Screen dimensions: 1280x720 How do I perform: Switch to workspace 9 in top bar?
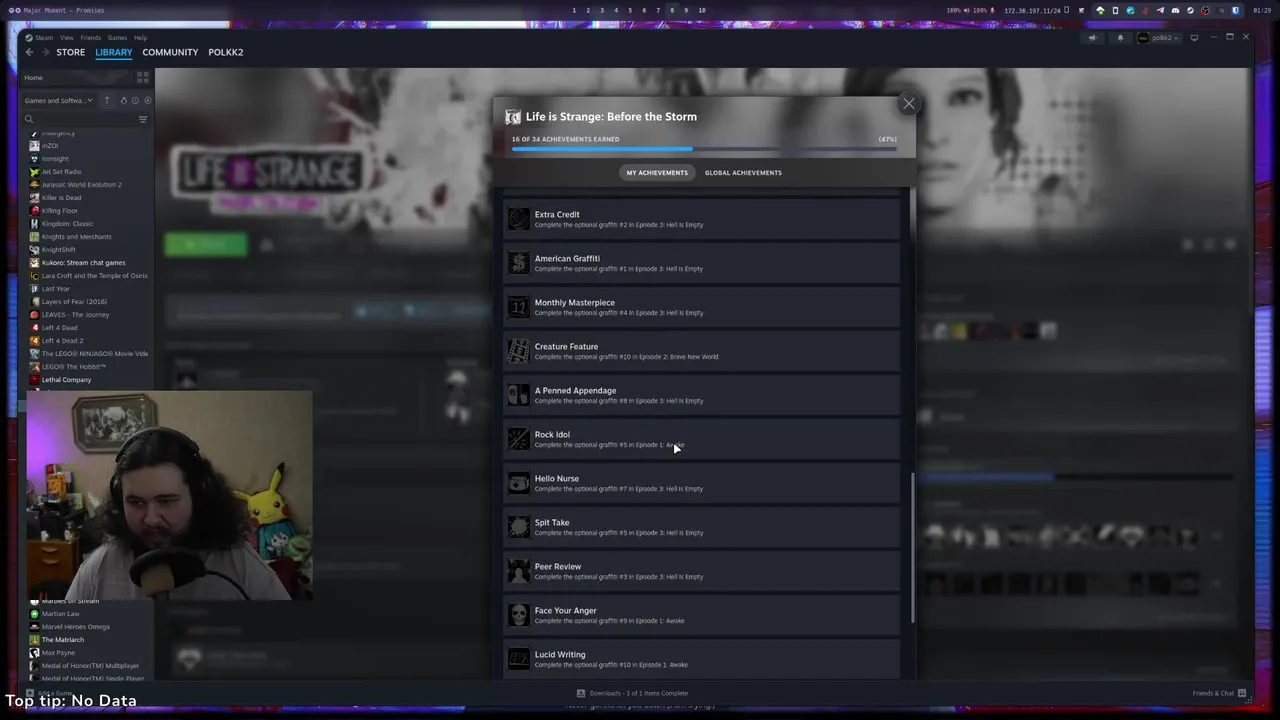pos(686,10)
